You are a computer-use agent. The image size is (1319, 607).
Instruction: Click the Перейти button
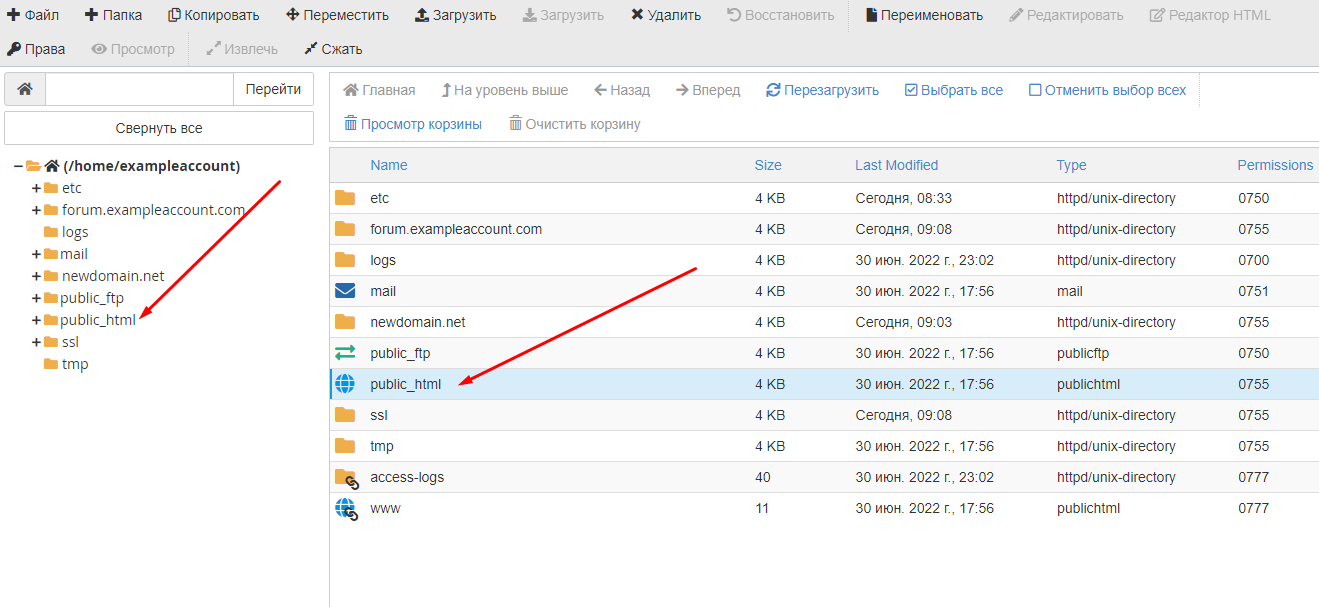[x=273, y=89]
